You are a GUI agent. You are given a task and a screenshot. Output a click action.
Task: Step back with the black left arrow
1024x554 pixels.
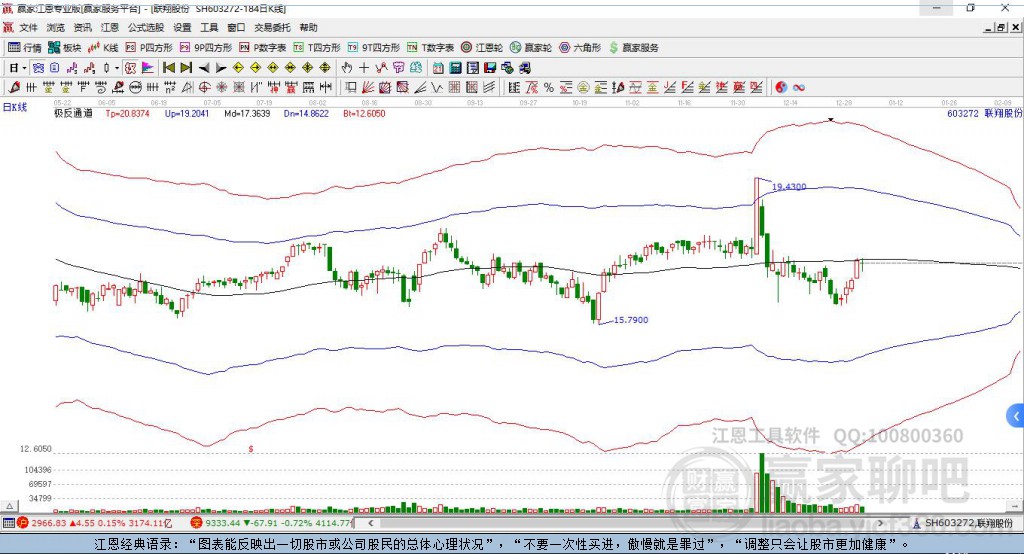point(204,68)
